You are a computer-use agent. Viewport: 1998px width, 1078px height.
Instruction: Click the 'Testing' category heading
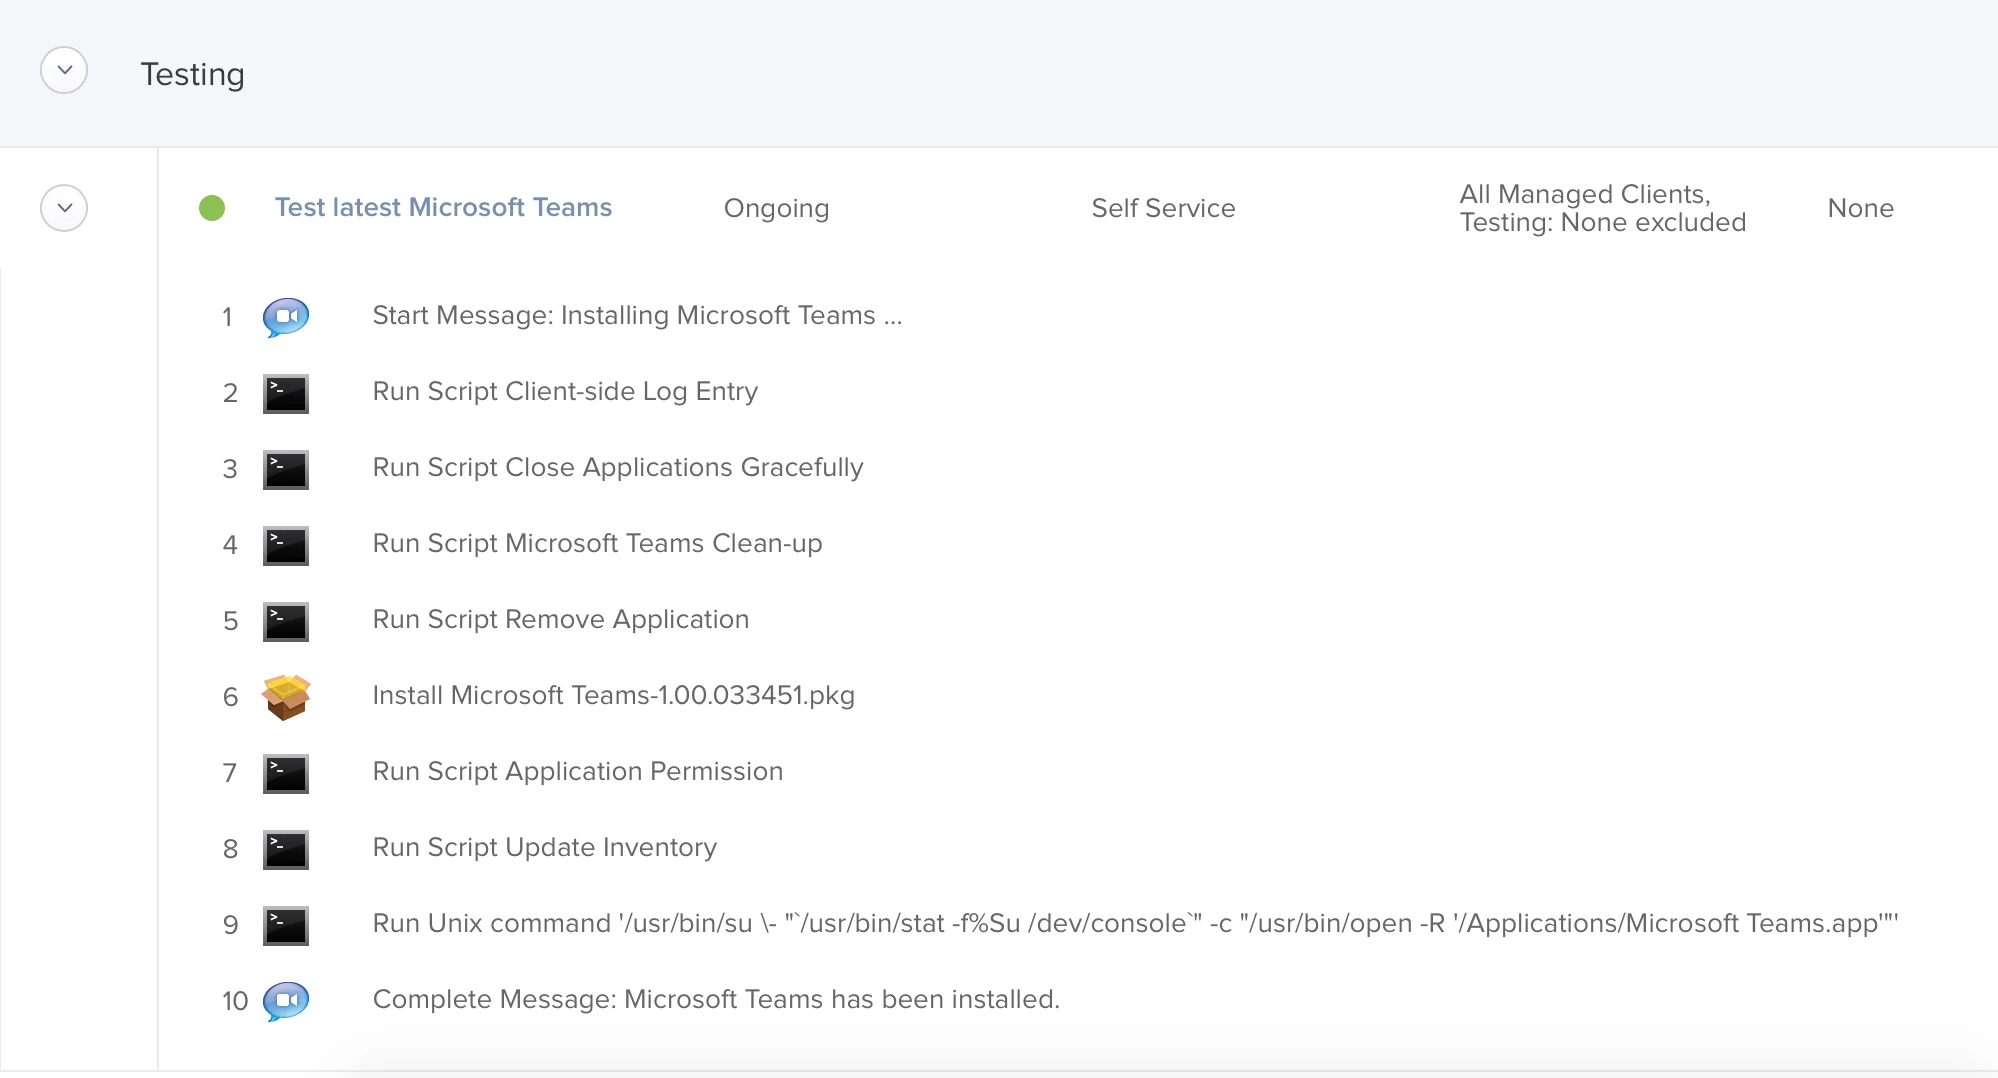[x=192, y=74]
